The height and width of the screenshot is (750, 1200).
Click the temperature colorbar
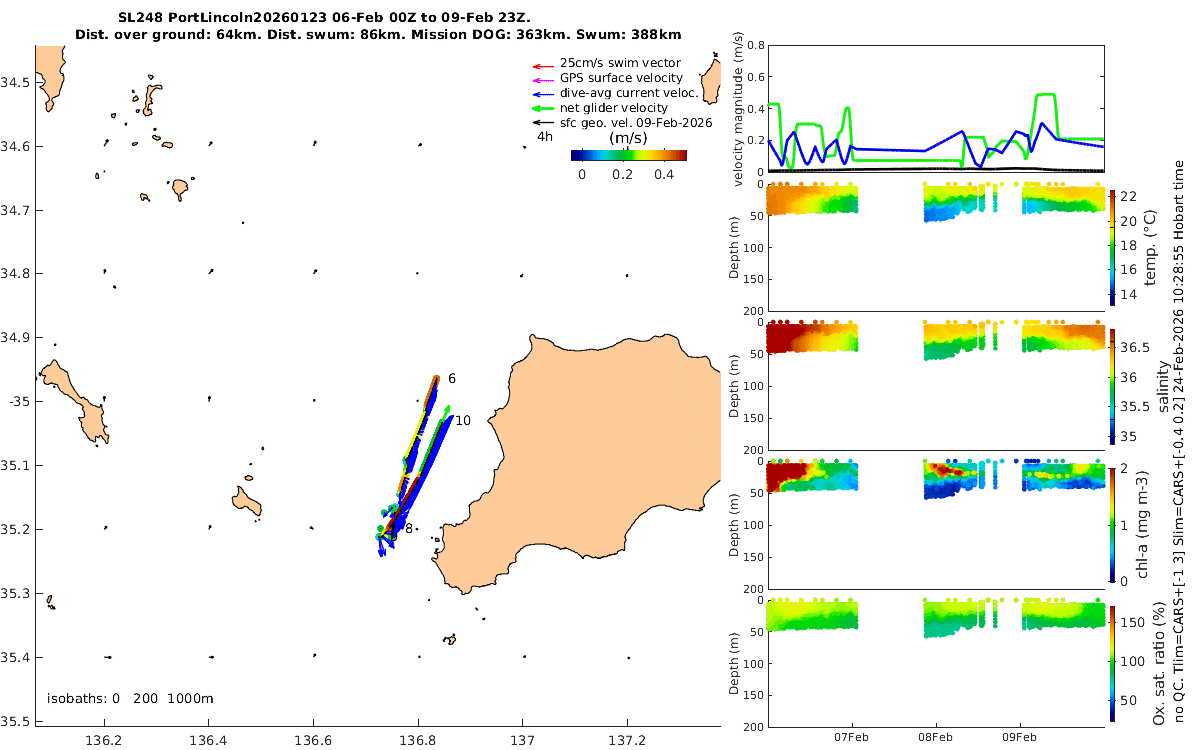pos(1112,247)
